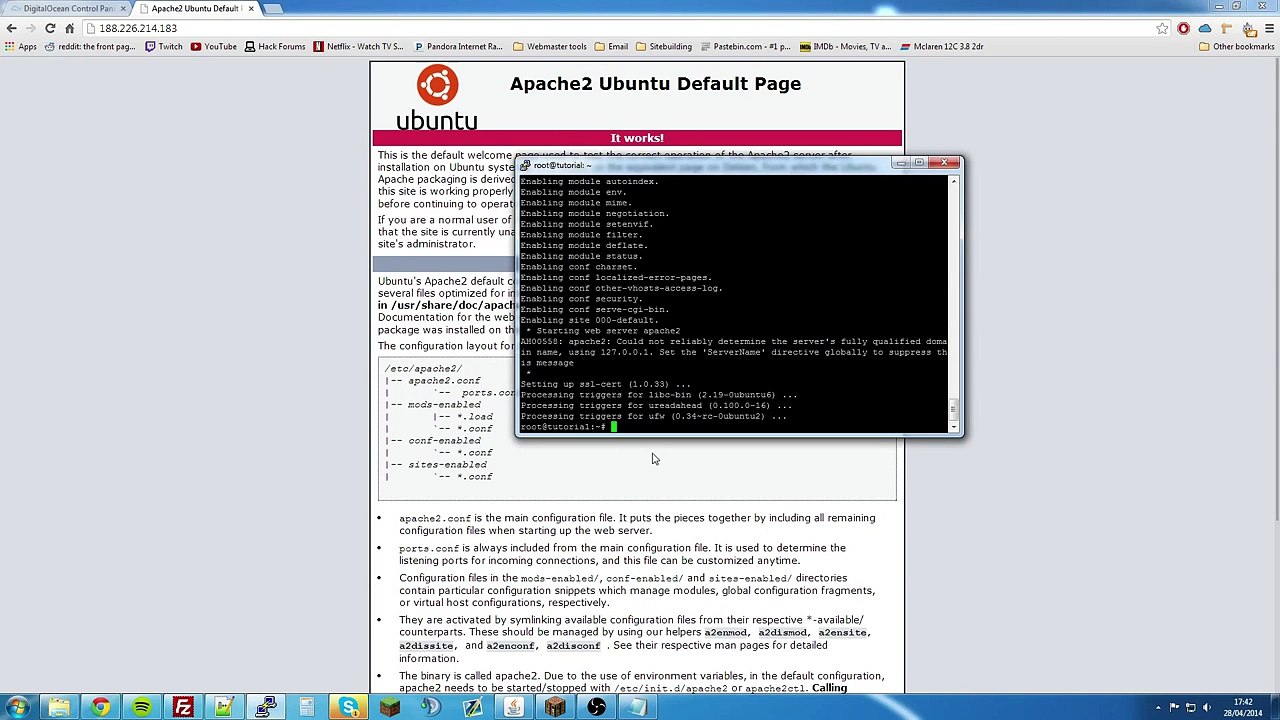The image size is (1280, 720).
Task: Click the PuTTY taskbar icon
Action: 266,708
